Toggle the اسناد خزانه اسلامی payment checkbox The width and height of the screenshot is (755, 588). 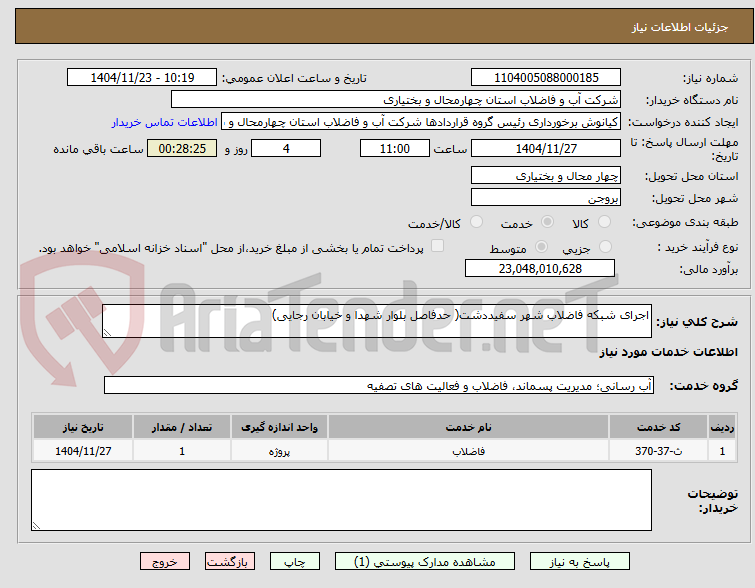[437, 246]
